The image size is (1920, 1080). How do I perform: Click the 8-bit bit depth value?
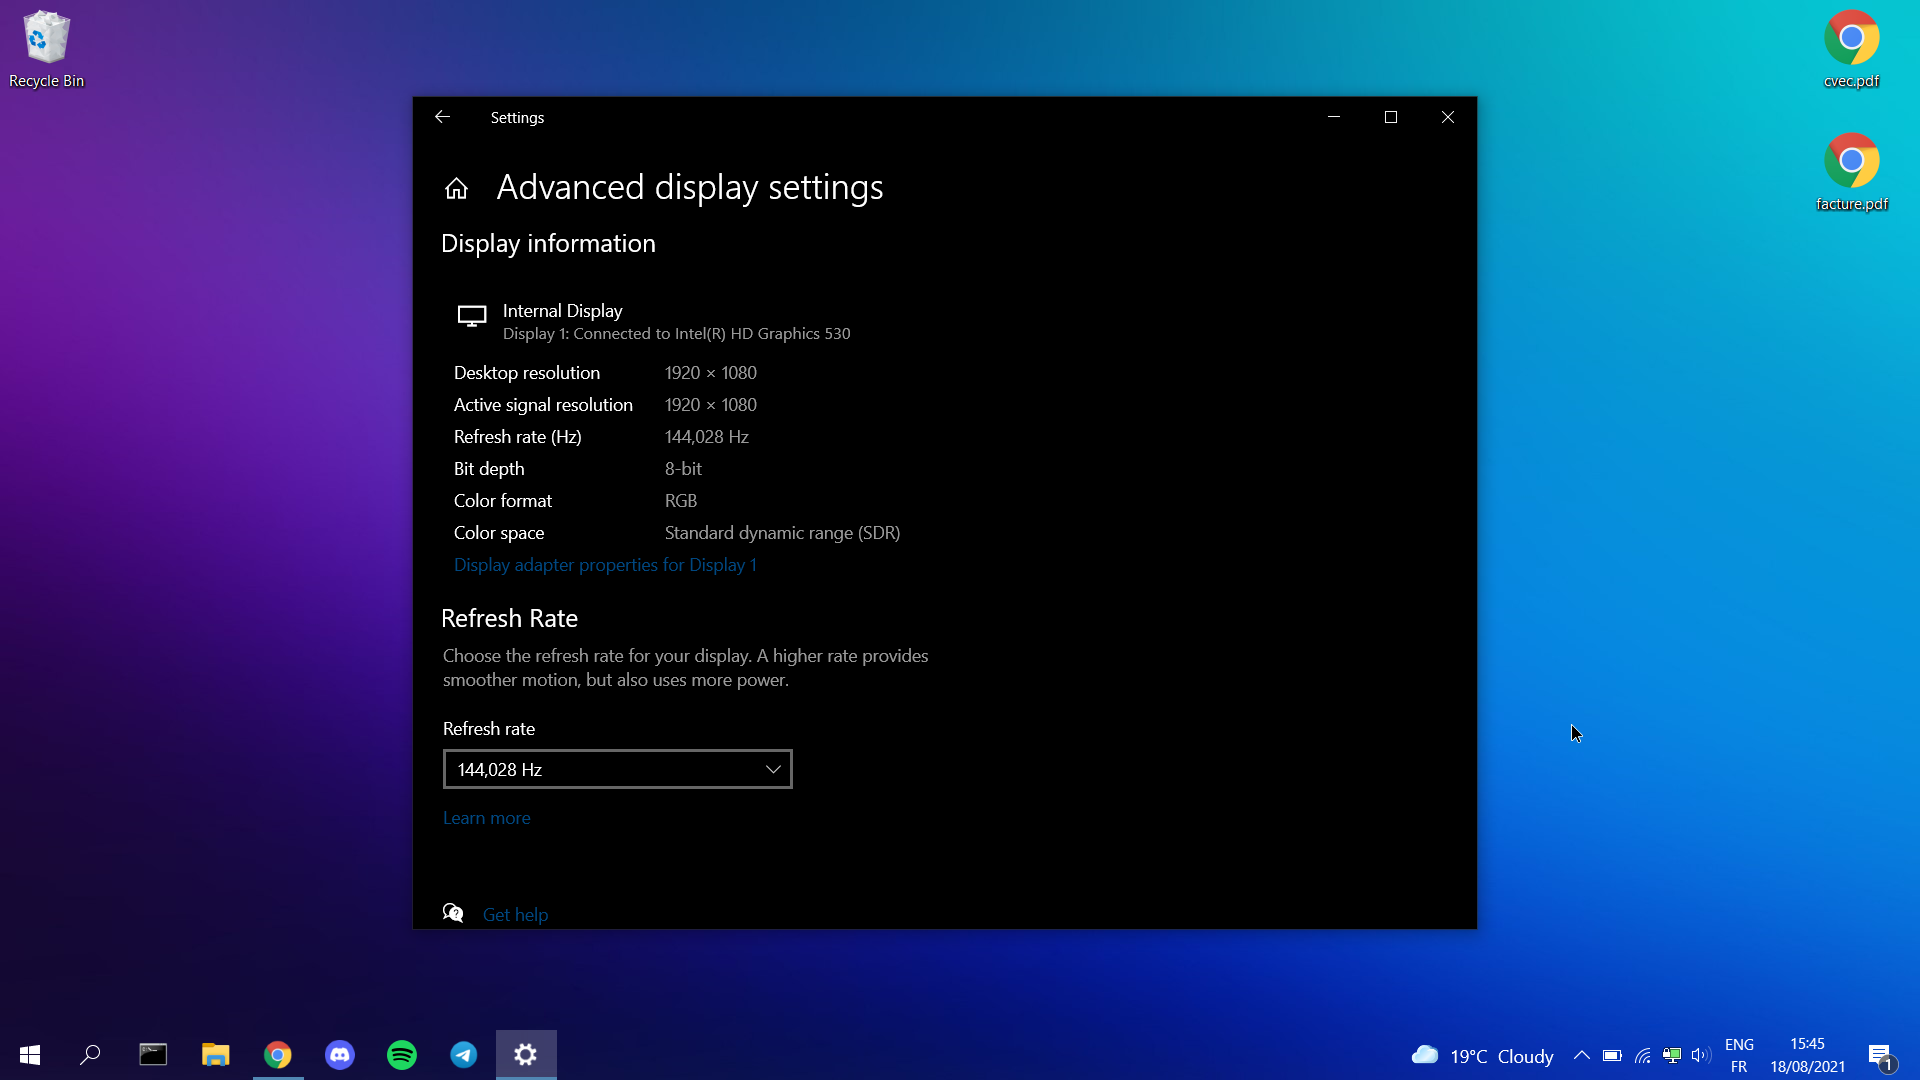click(683, 469)
